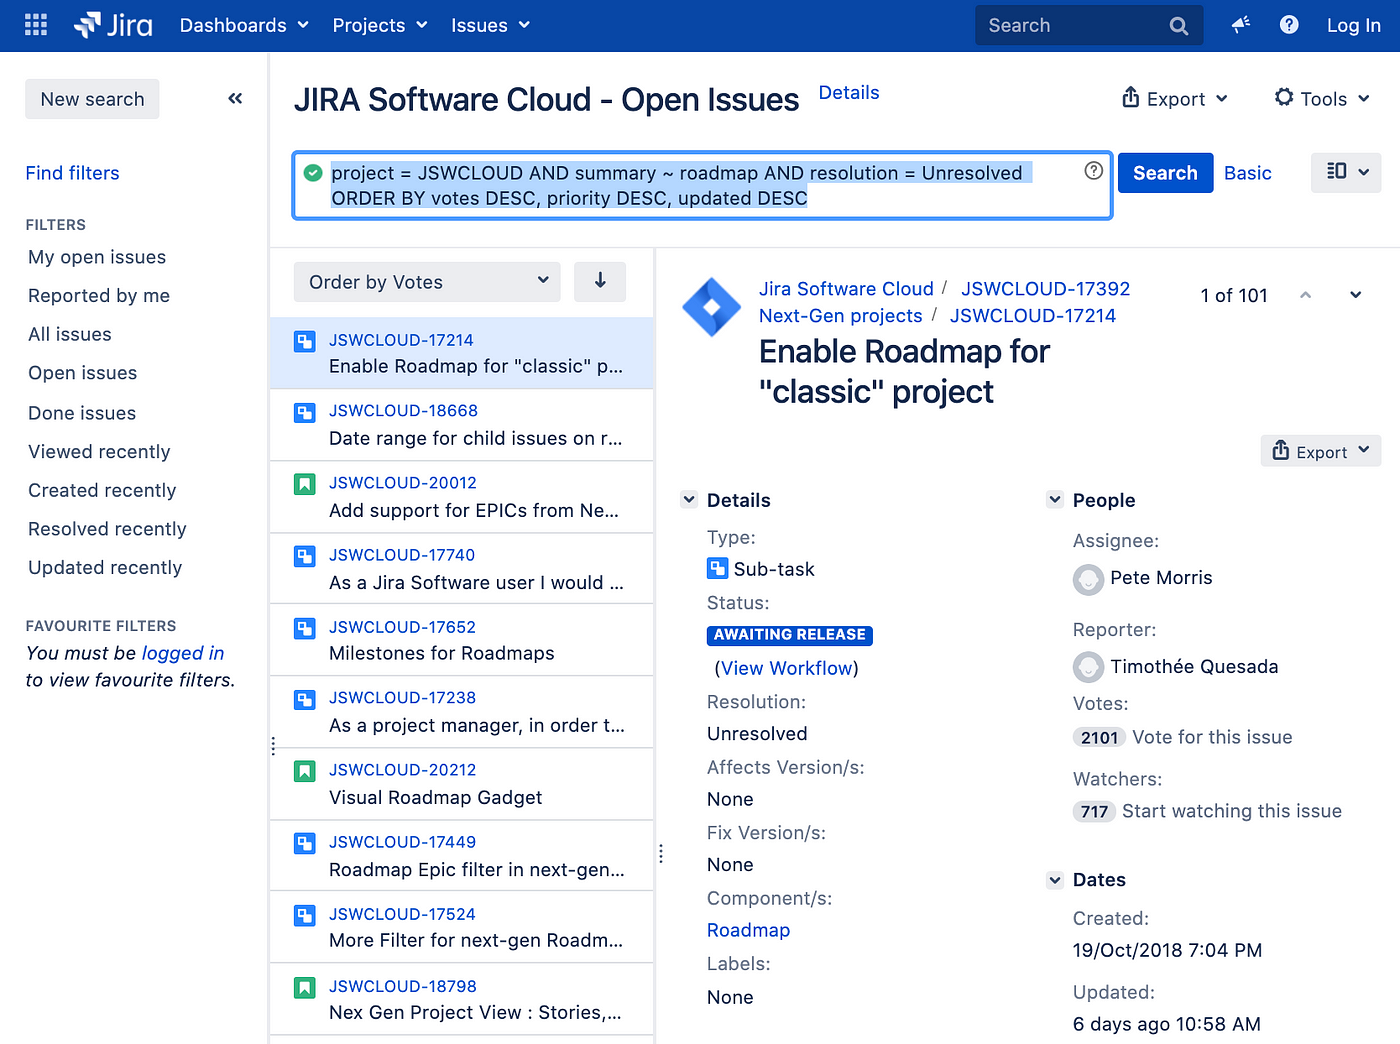Screen dimensions: 1400x1044
Task: Click the logged in link
Action: click(x=183, y=653)
